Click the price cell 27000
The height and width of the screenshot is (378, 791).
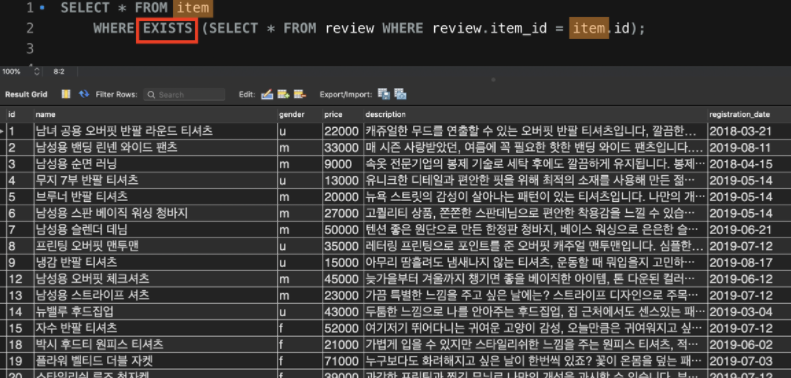click(343, 212)
